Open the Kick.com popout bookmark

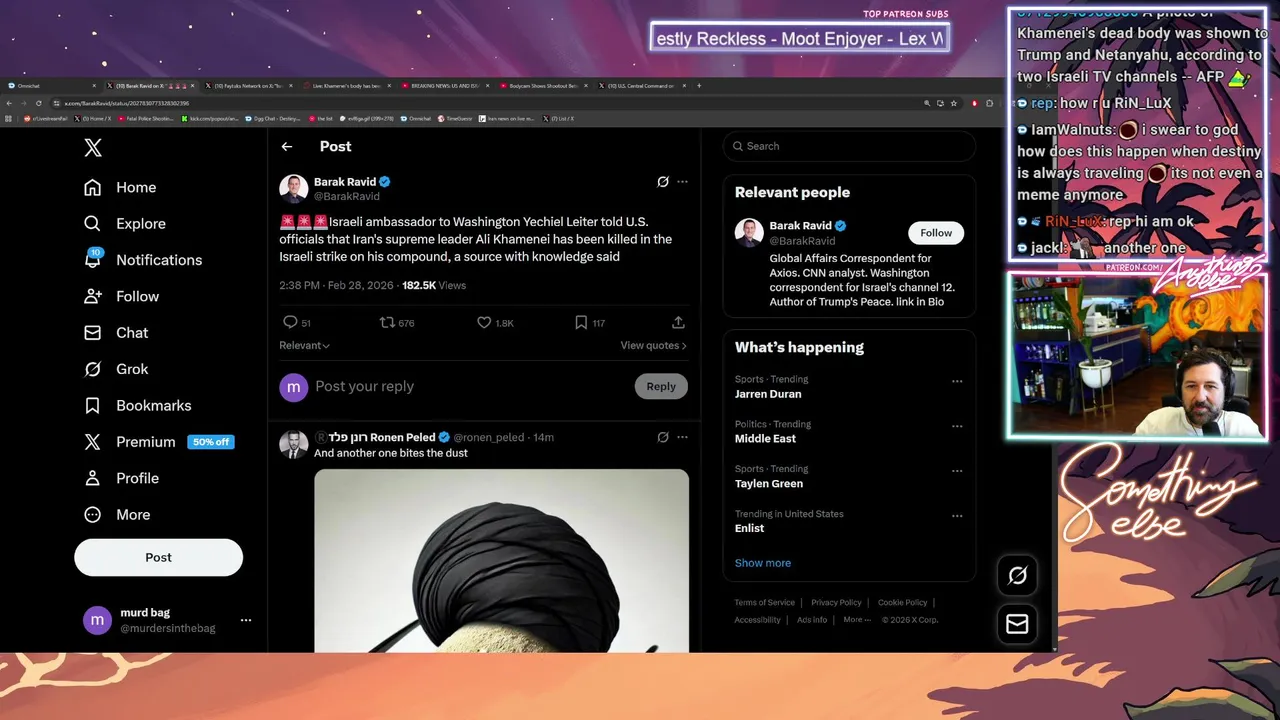[209, 118]
